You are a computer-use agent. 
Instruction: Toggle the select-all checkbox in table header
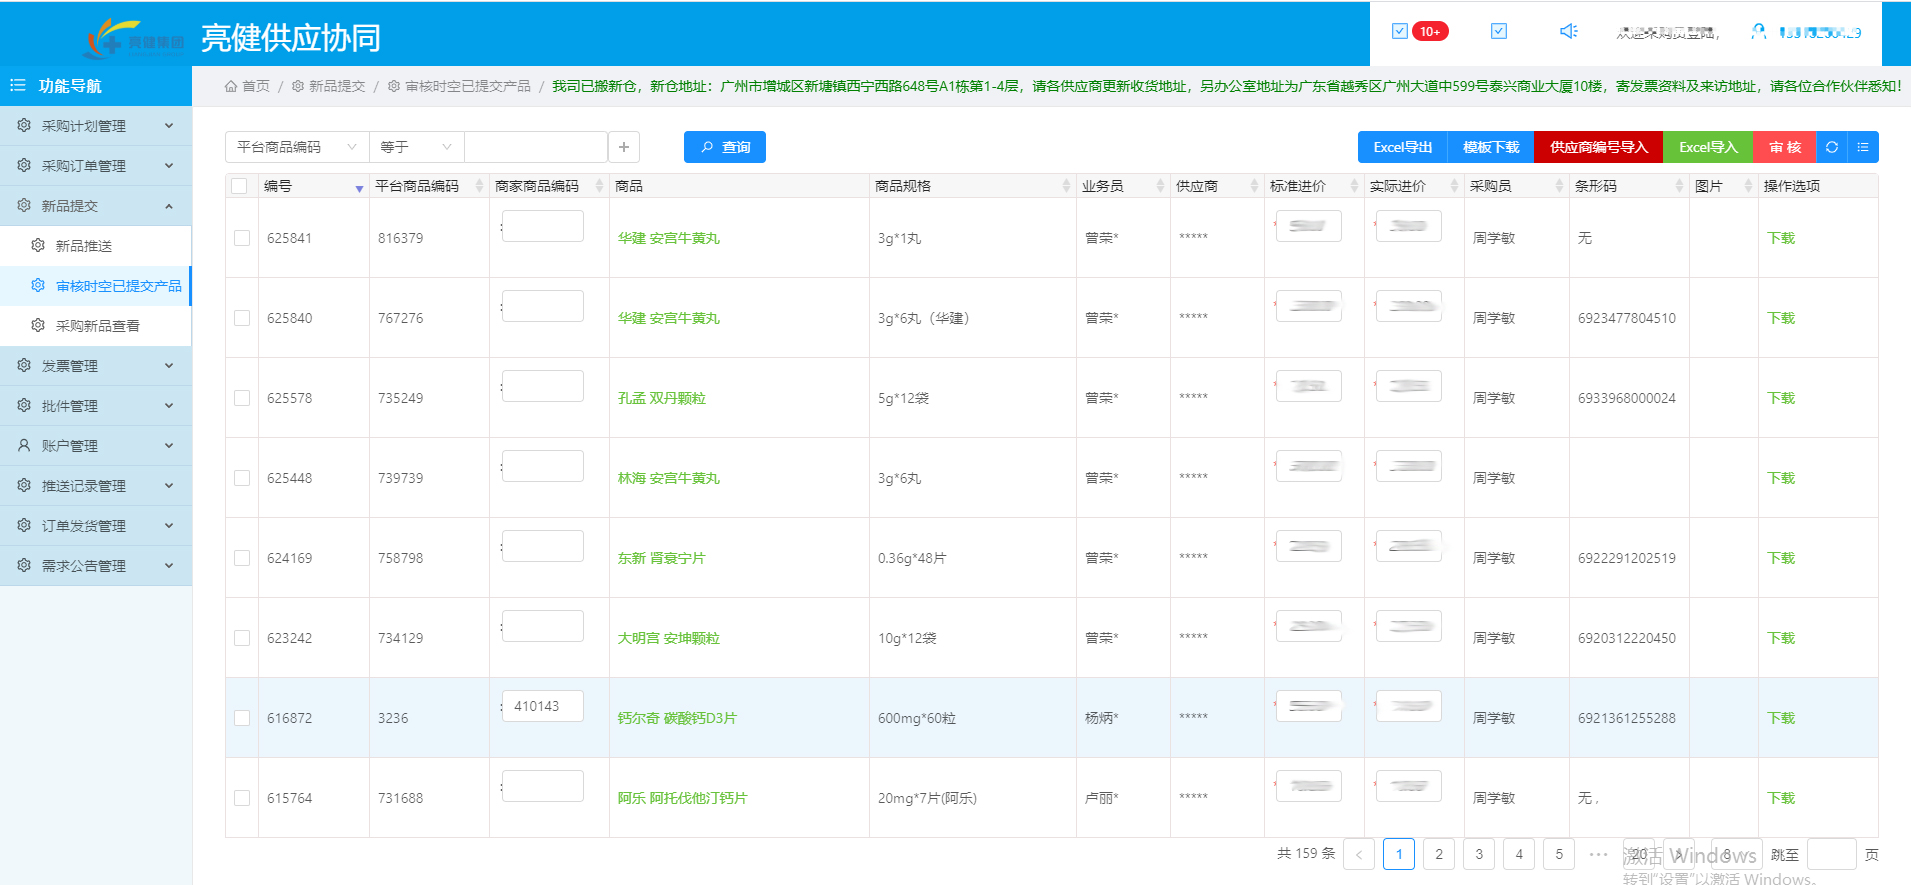point(239,186)
